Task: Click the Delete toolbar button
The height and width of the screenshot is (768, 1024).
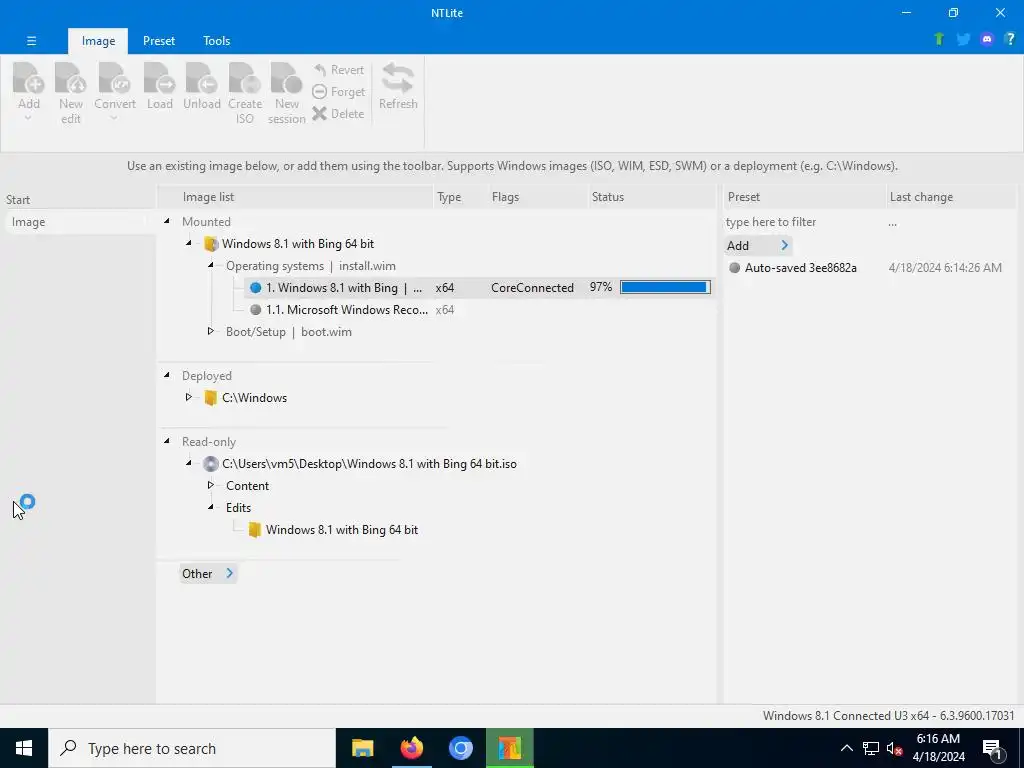Action: point(338,114)
